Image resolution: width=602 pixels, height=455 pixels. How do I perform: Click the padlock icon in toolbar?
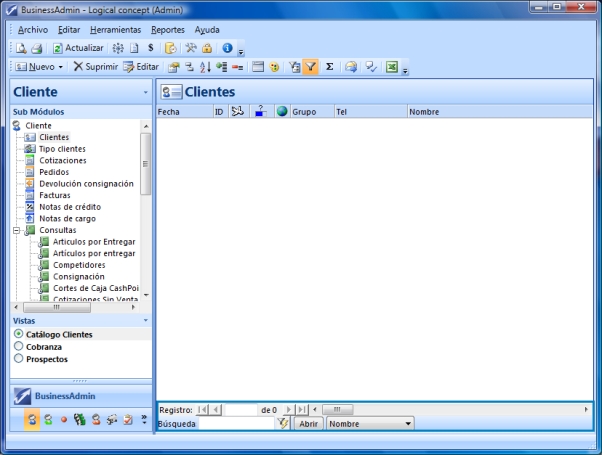(x=207, y=48)
